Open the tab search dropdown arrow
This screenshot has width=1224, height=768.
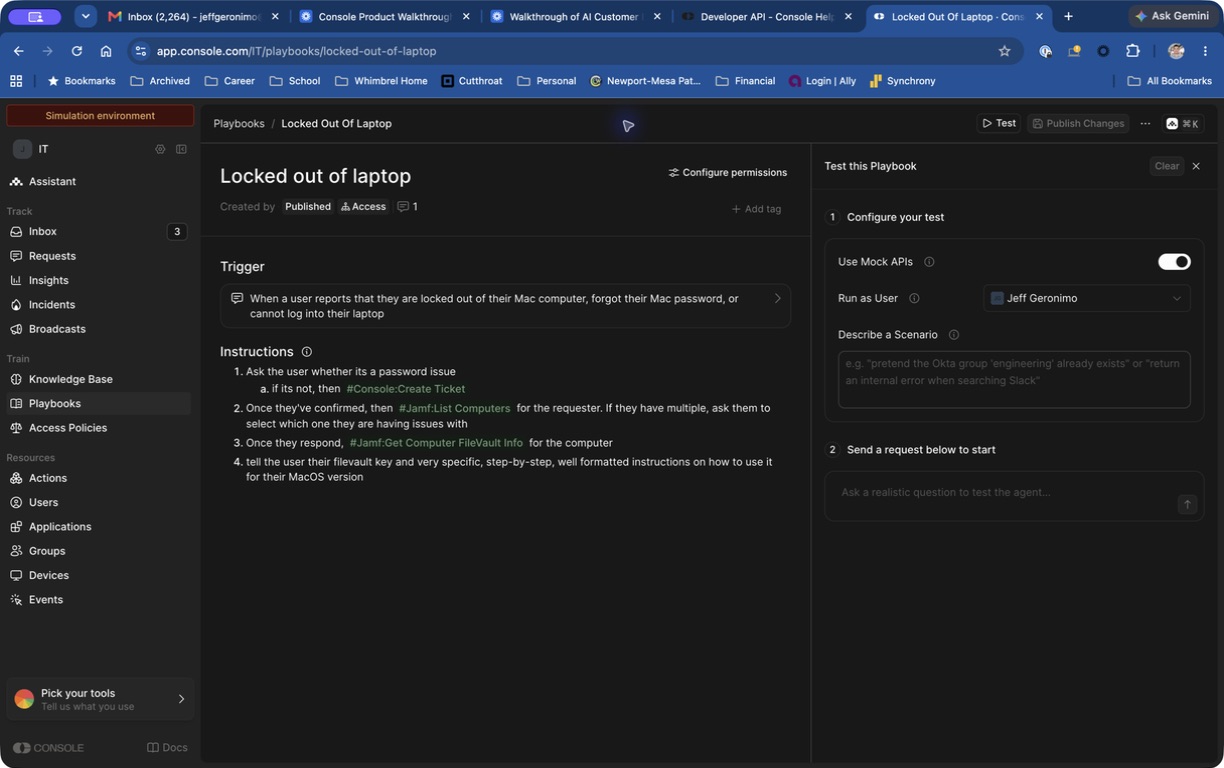click(x=86, y=17)
